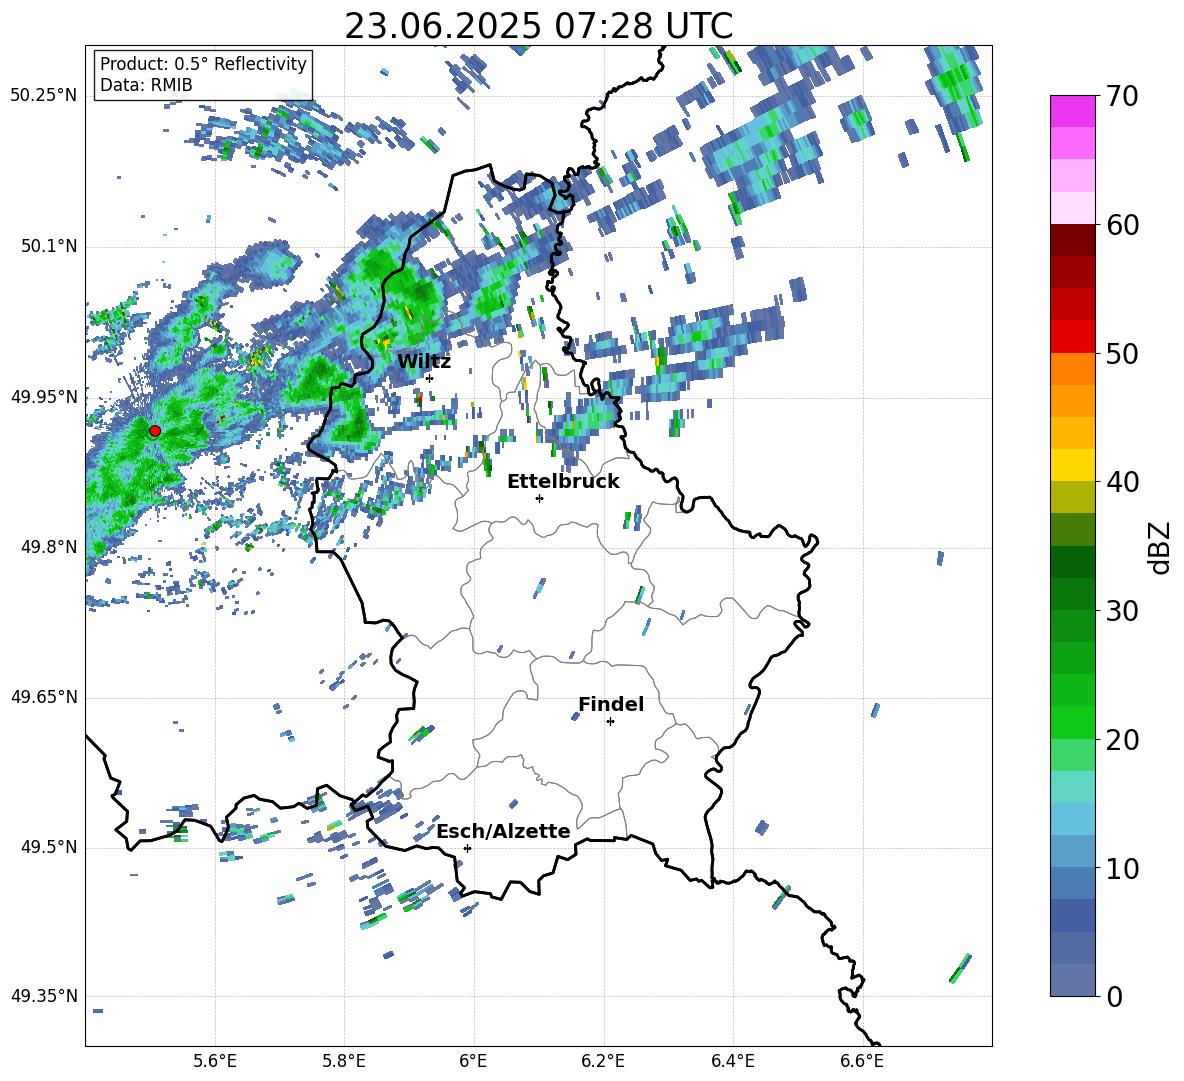Click the colorbar value 10
The height and width of the screenshot is (1081, 1184).
1122,868
